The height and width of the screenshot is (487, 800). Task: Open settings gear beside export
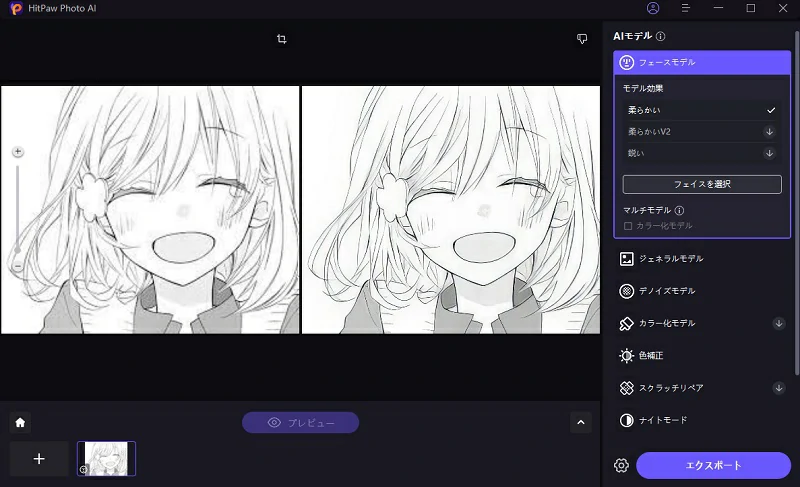coord(621,465)
